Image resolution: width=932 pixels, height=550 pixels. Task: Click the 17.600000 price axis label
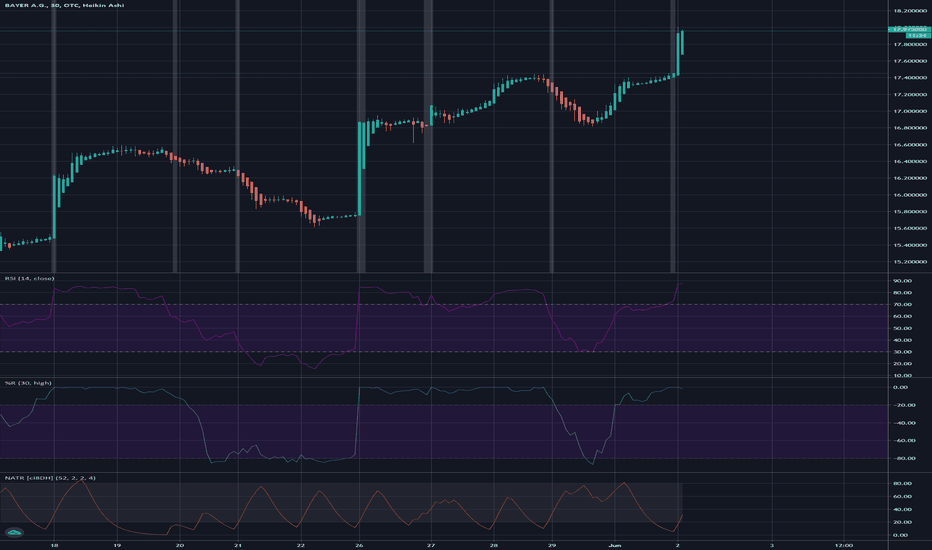[x=910, y=61]
